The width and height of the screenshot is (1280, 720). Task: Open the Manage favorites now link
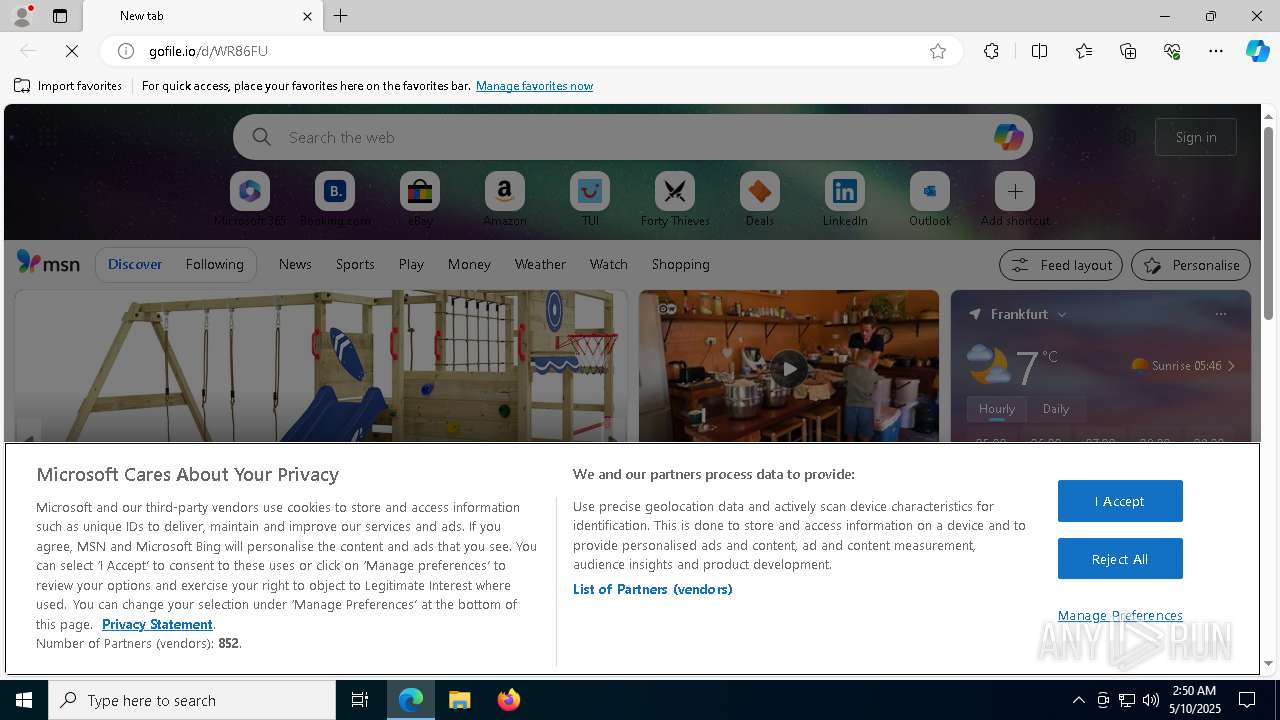(x=534, y=86)
